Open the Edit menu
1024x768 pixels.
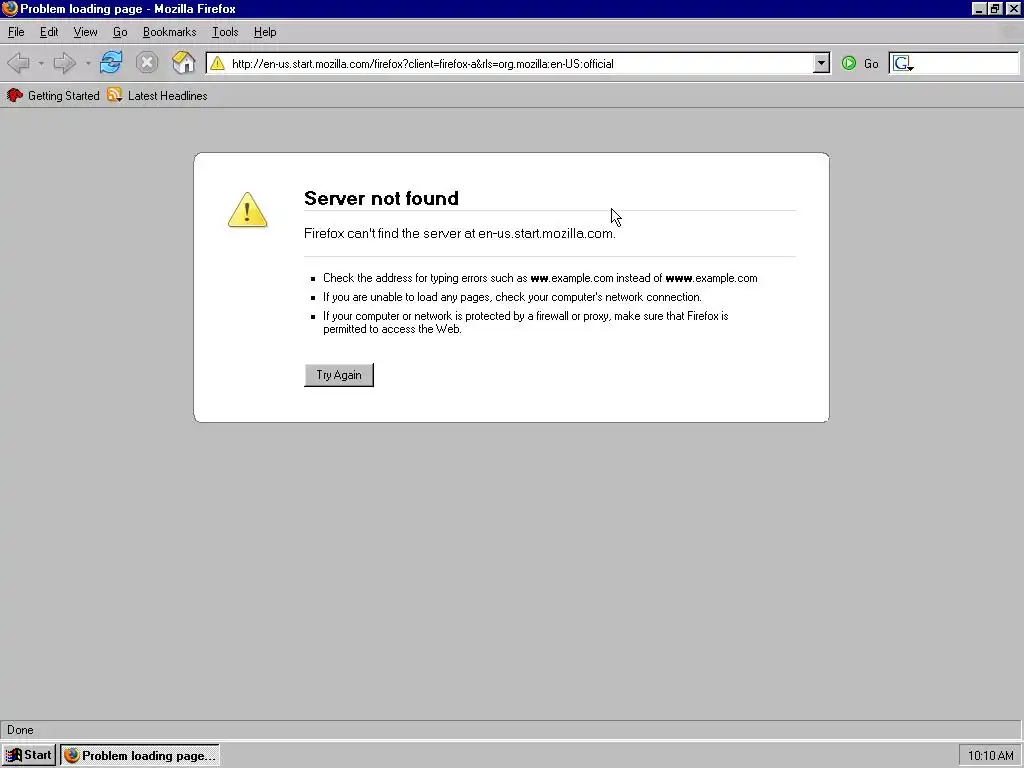49,32
